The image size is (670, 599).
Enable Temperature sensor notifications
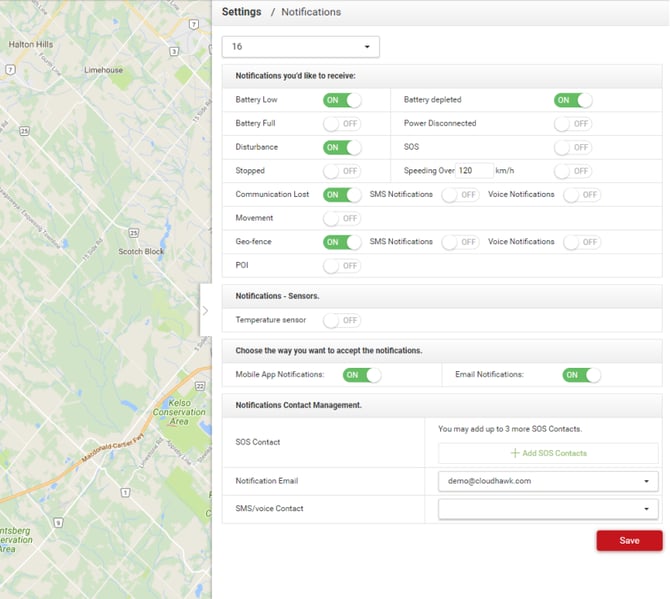(x=342, y=321)
